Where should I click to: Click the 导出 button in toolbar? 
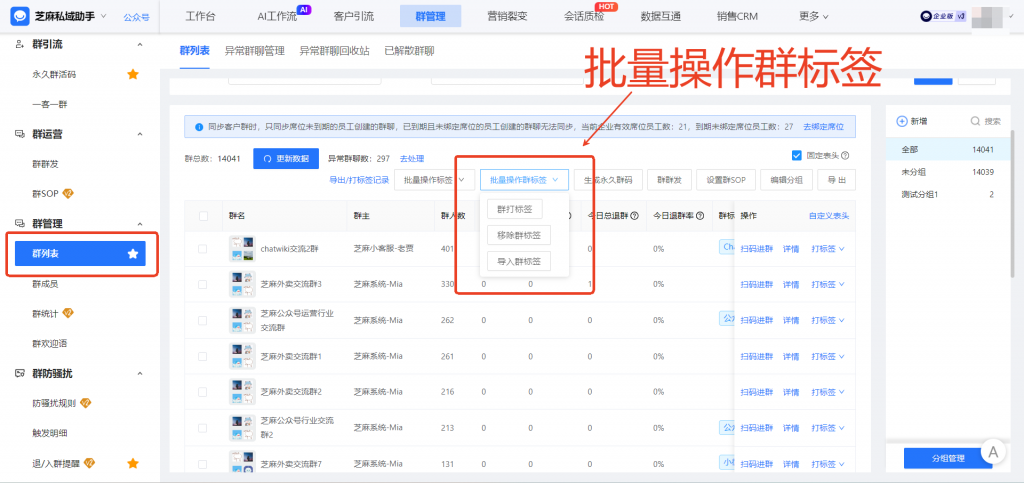(837, 179)
